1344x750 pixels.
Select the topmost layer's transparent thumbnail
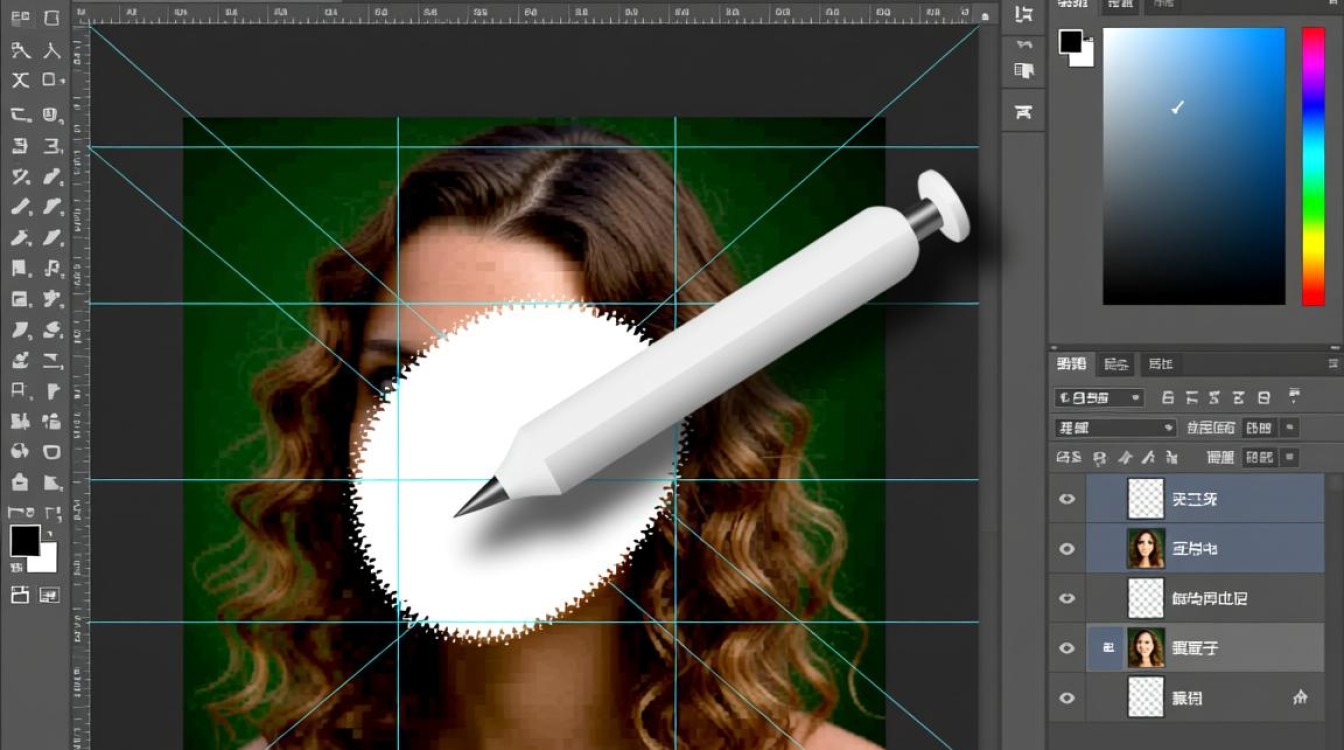point(1146,498)
